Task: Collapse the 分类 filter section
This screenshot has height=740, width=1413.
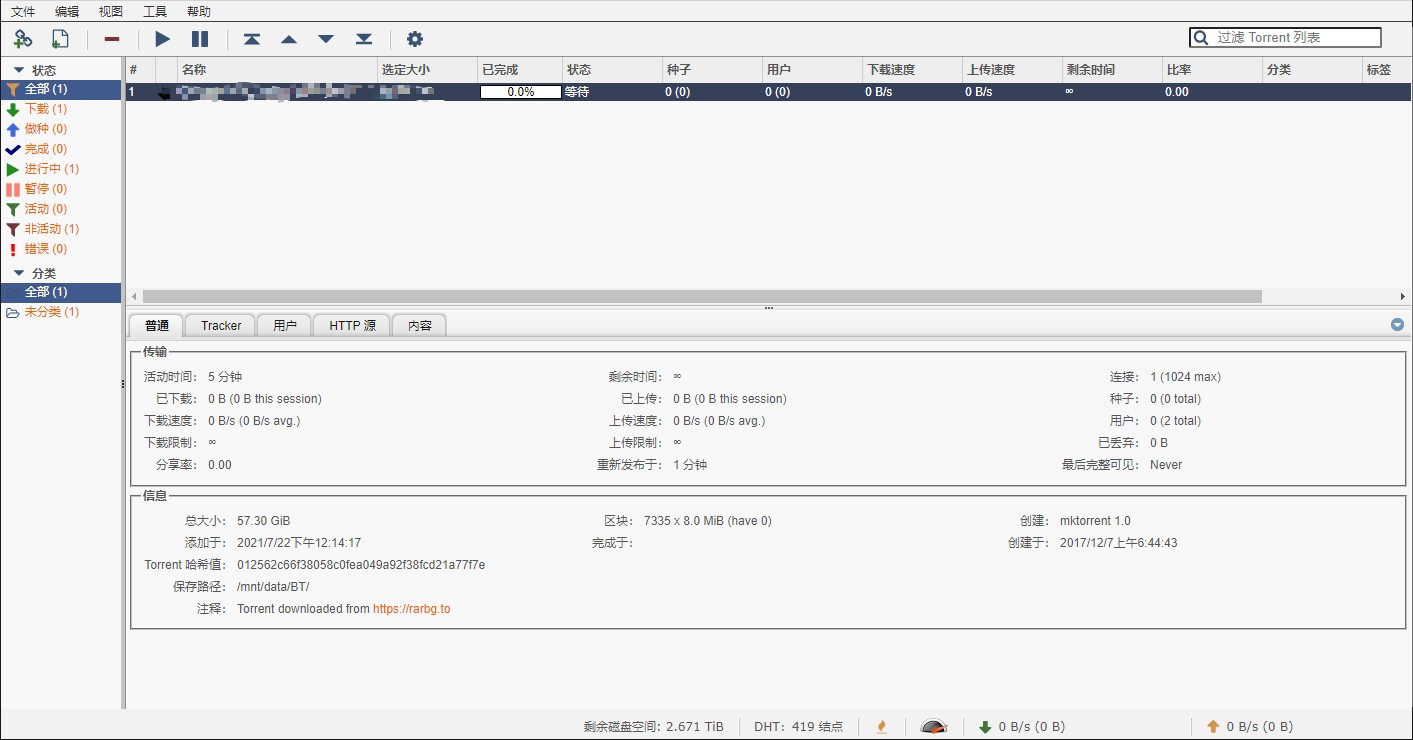Action: (x=19, y=273)
